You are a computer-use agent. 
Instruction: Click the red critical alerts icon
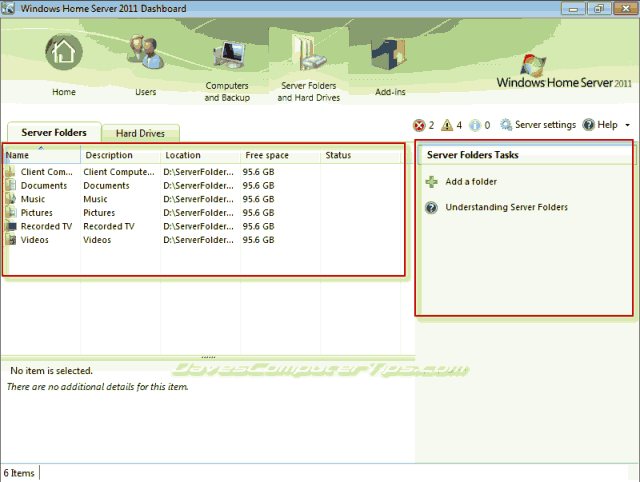419,125
